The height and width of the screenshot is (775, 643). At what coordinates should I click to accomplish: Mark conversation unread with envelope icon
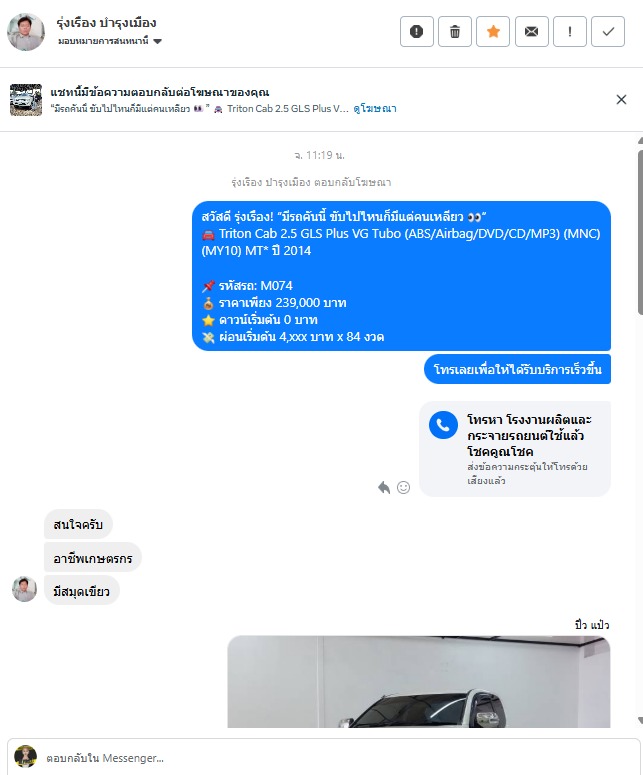tap(531, 32)
